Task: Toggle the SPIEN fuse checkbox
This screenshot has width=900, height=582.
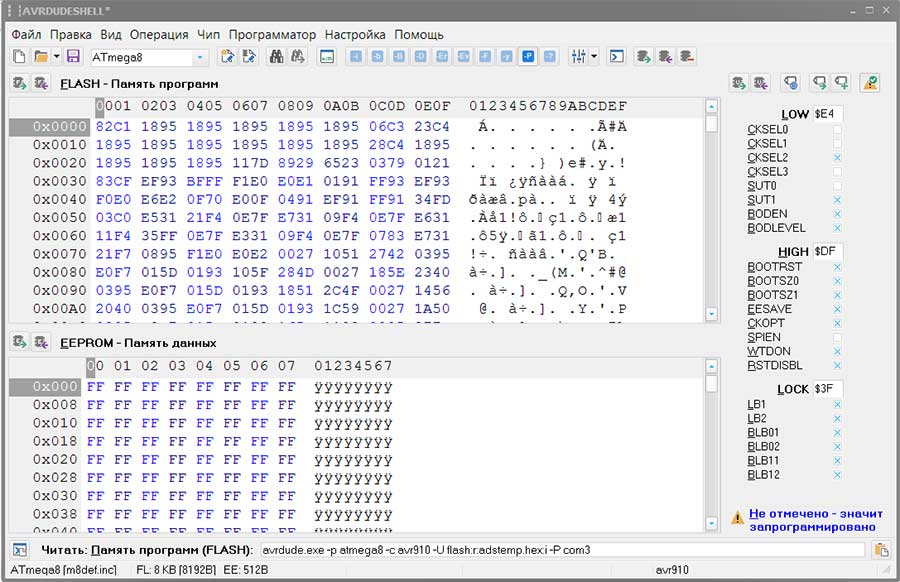Action: point(837,337)
